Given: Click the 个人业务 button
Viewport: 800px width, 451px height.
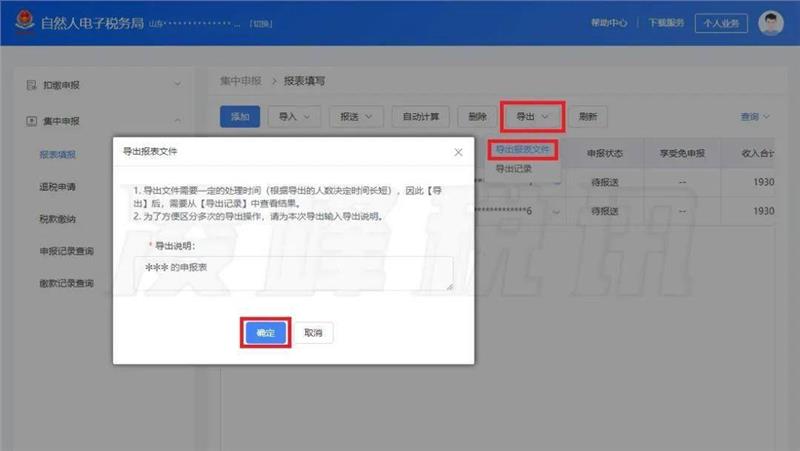Looking at the screenshot, I should (x=721, y=23).
